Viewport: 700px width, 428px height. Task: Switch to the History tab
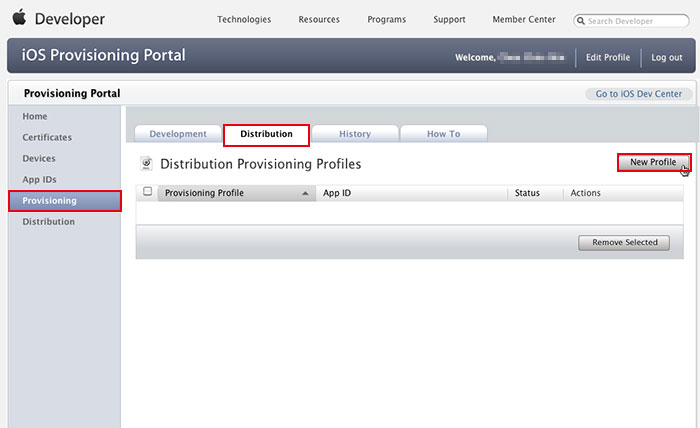click(x=355, y=134)
